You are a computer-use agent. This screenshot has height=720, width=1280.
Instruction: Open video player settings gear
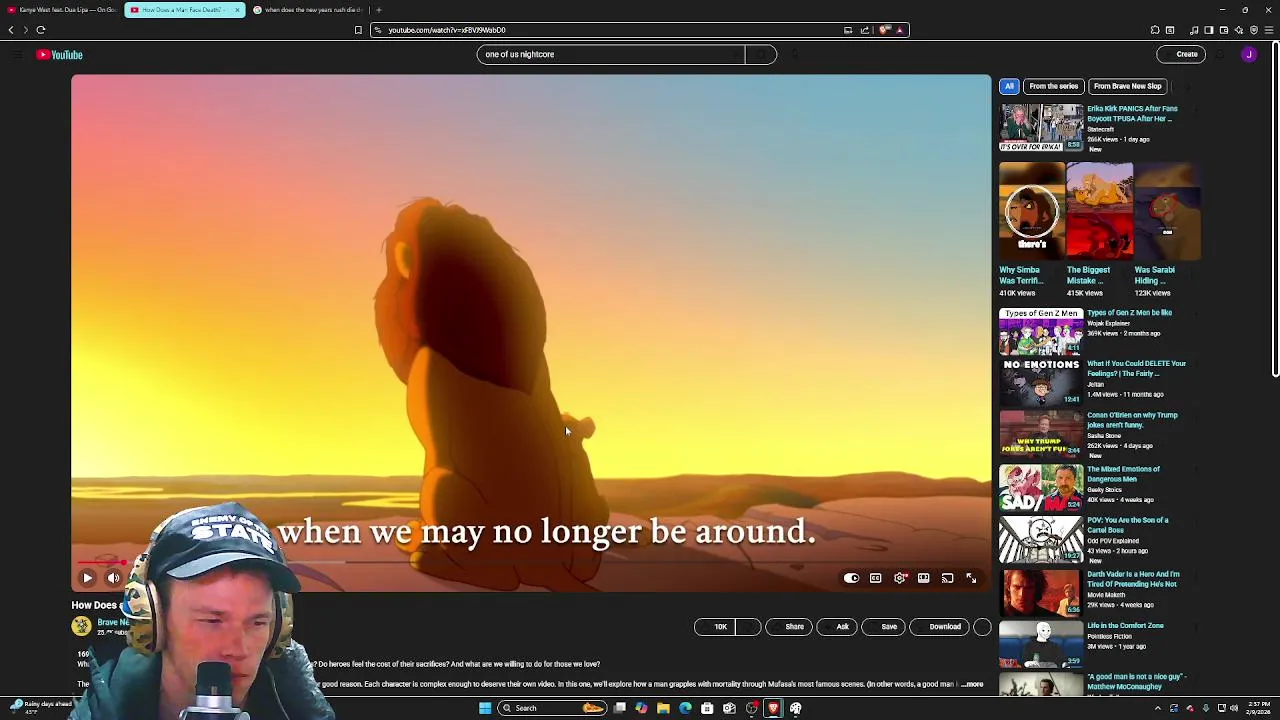pyautogui.click(x=900, y=578)
